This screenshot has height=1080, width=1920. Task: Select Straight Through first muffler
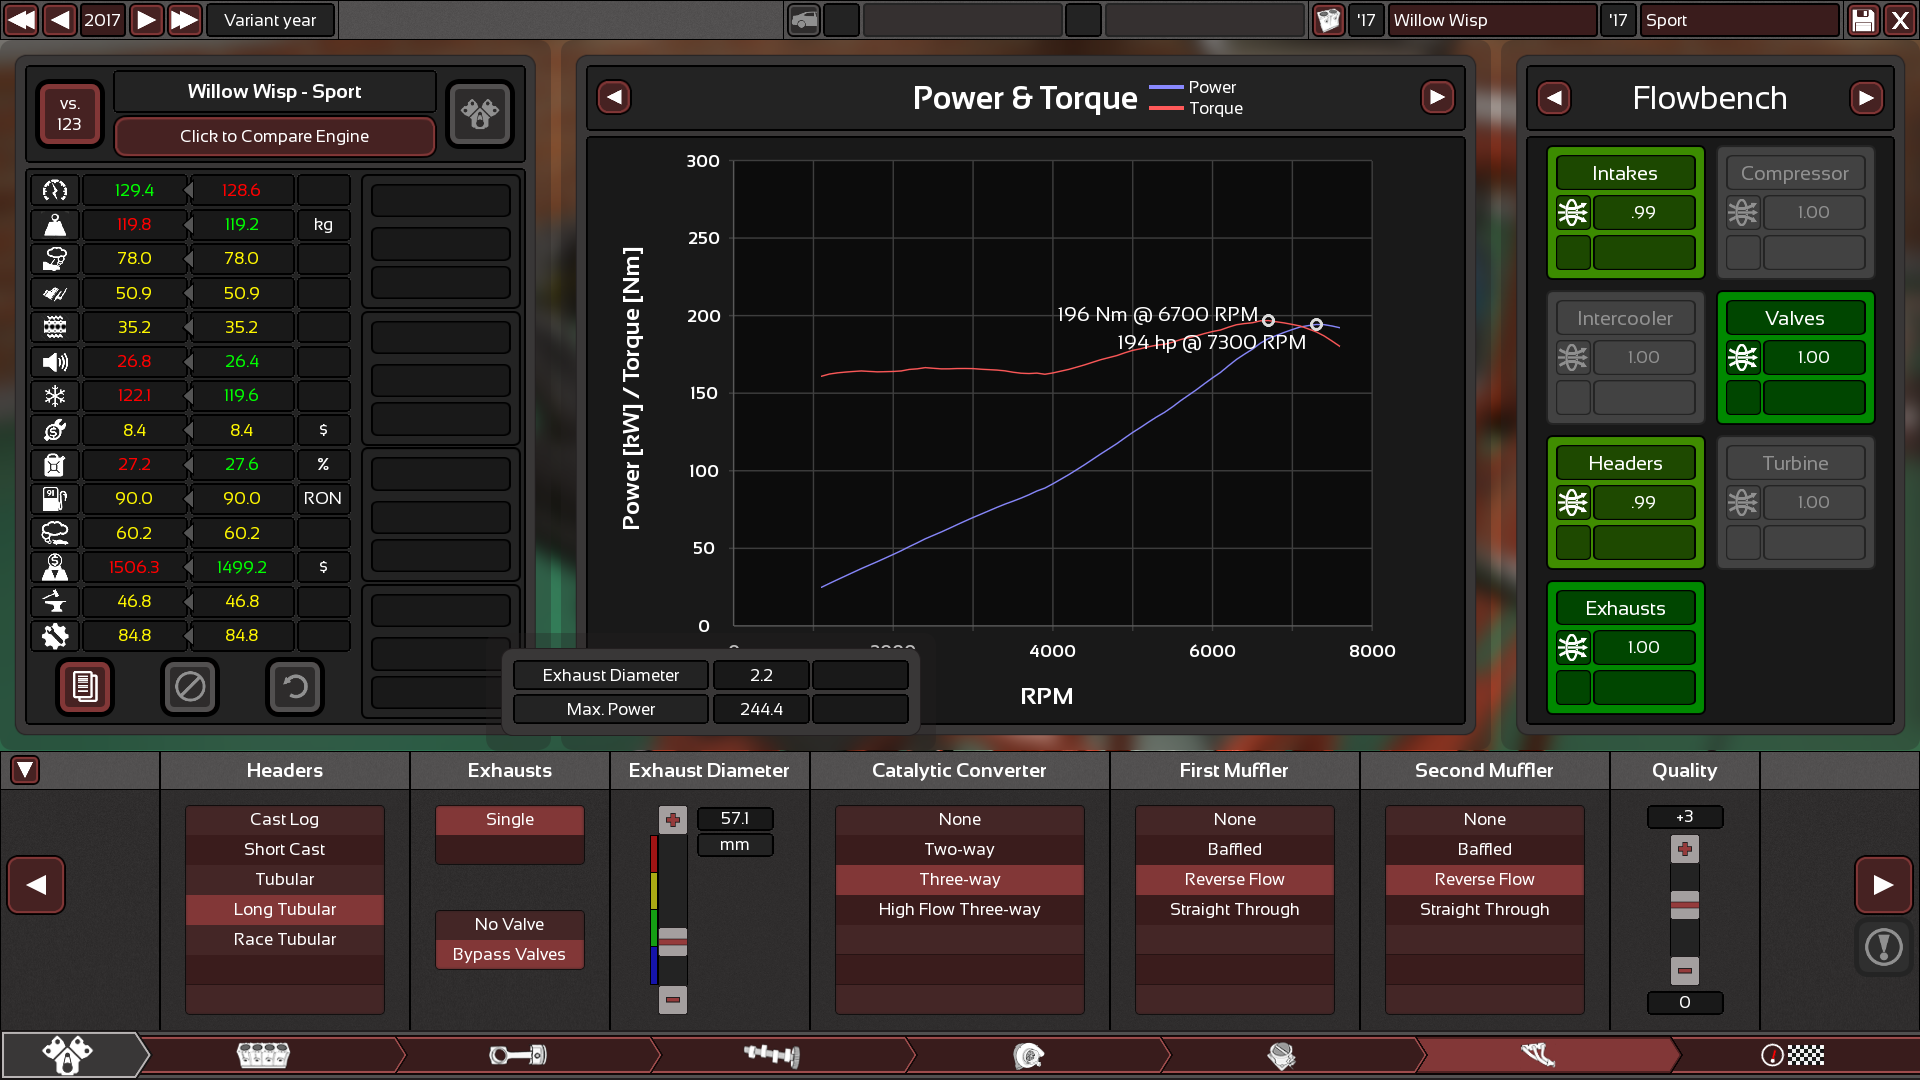(x=1234, y=909)
